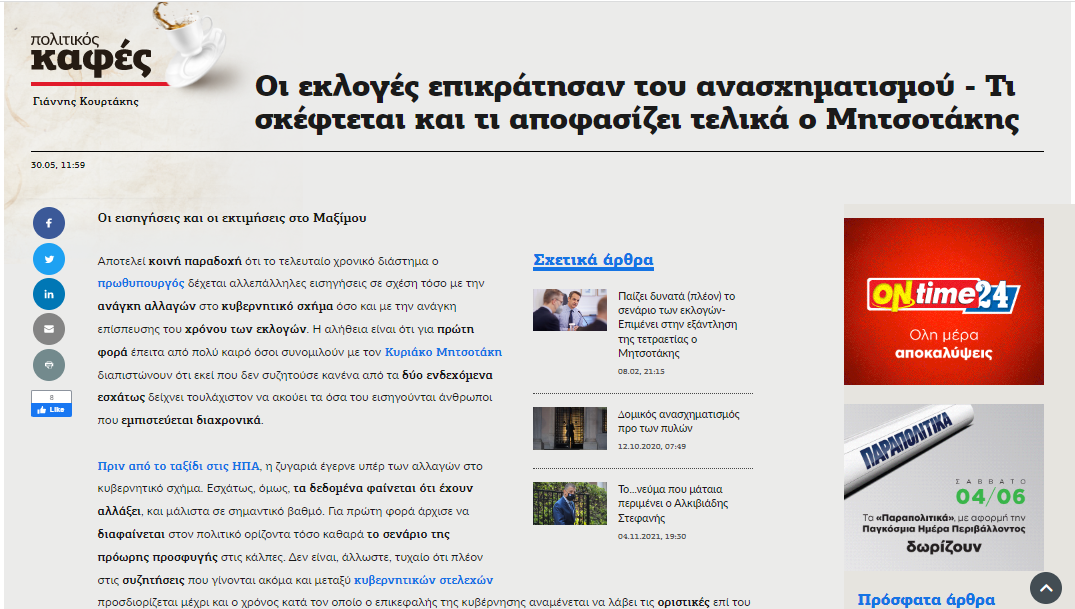The image size is (1075, 609).
Task: Open the 'Πριν από το ταξίδι στις ΗΠΑ' link
Action: pos(178,466)
